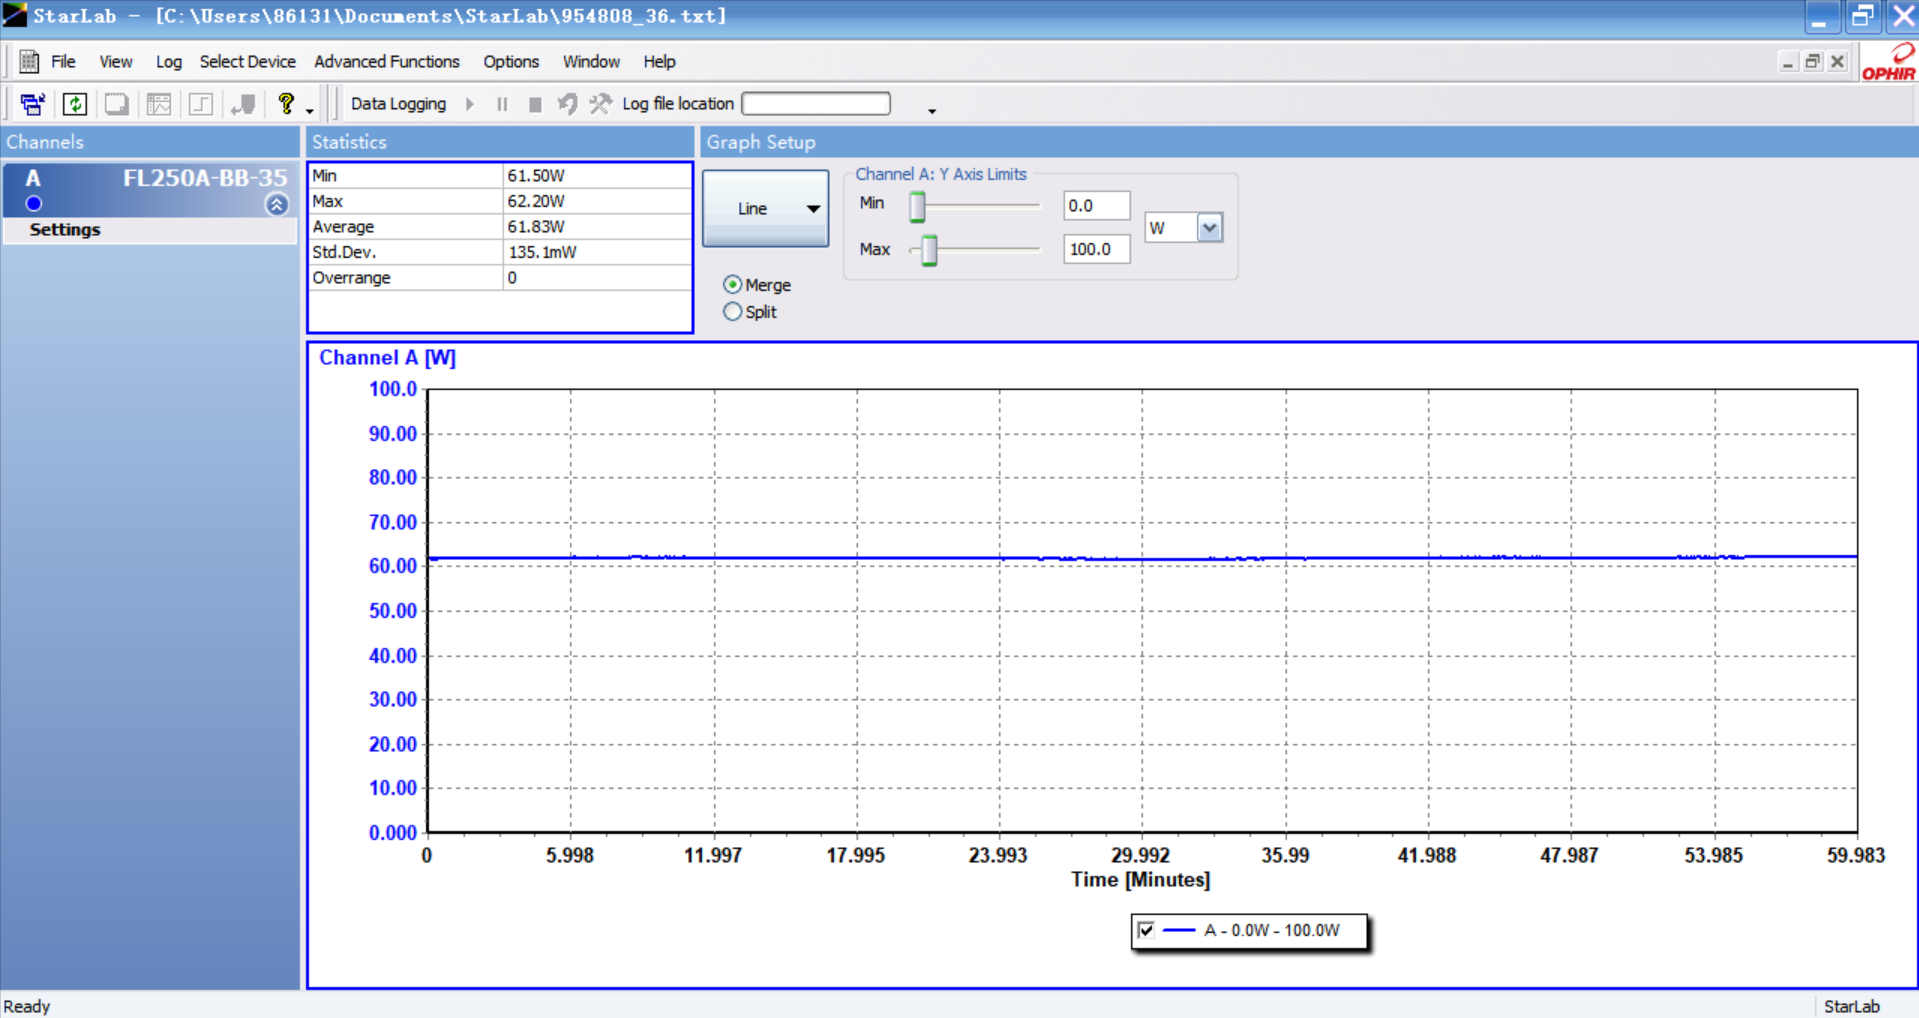Open the Select Device menu

pos(247,62)
